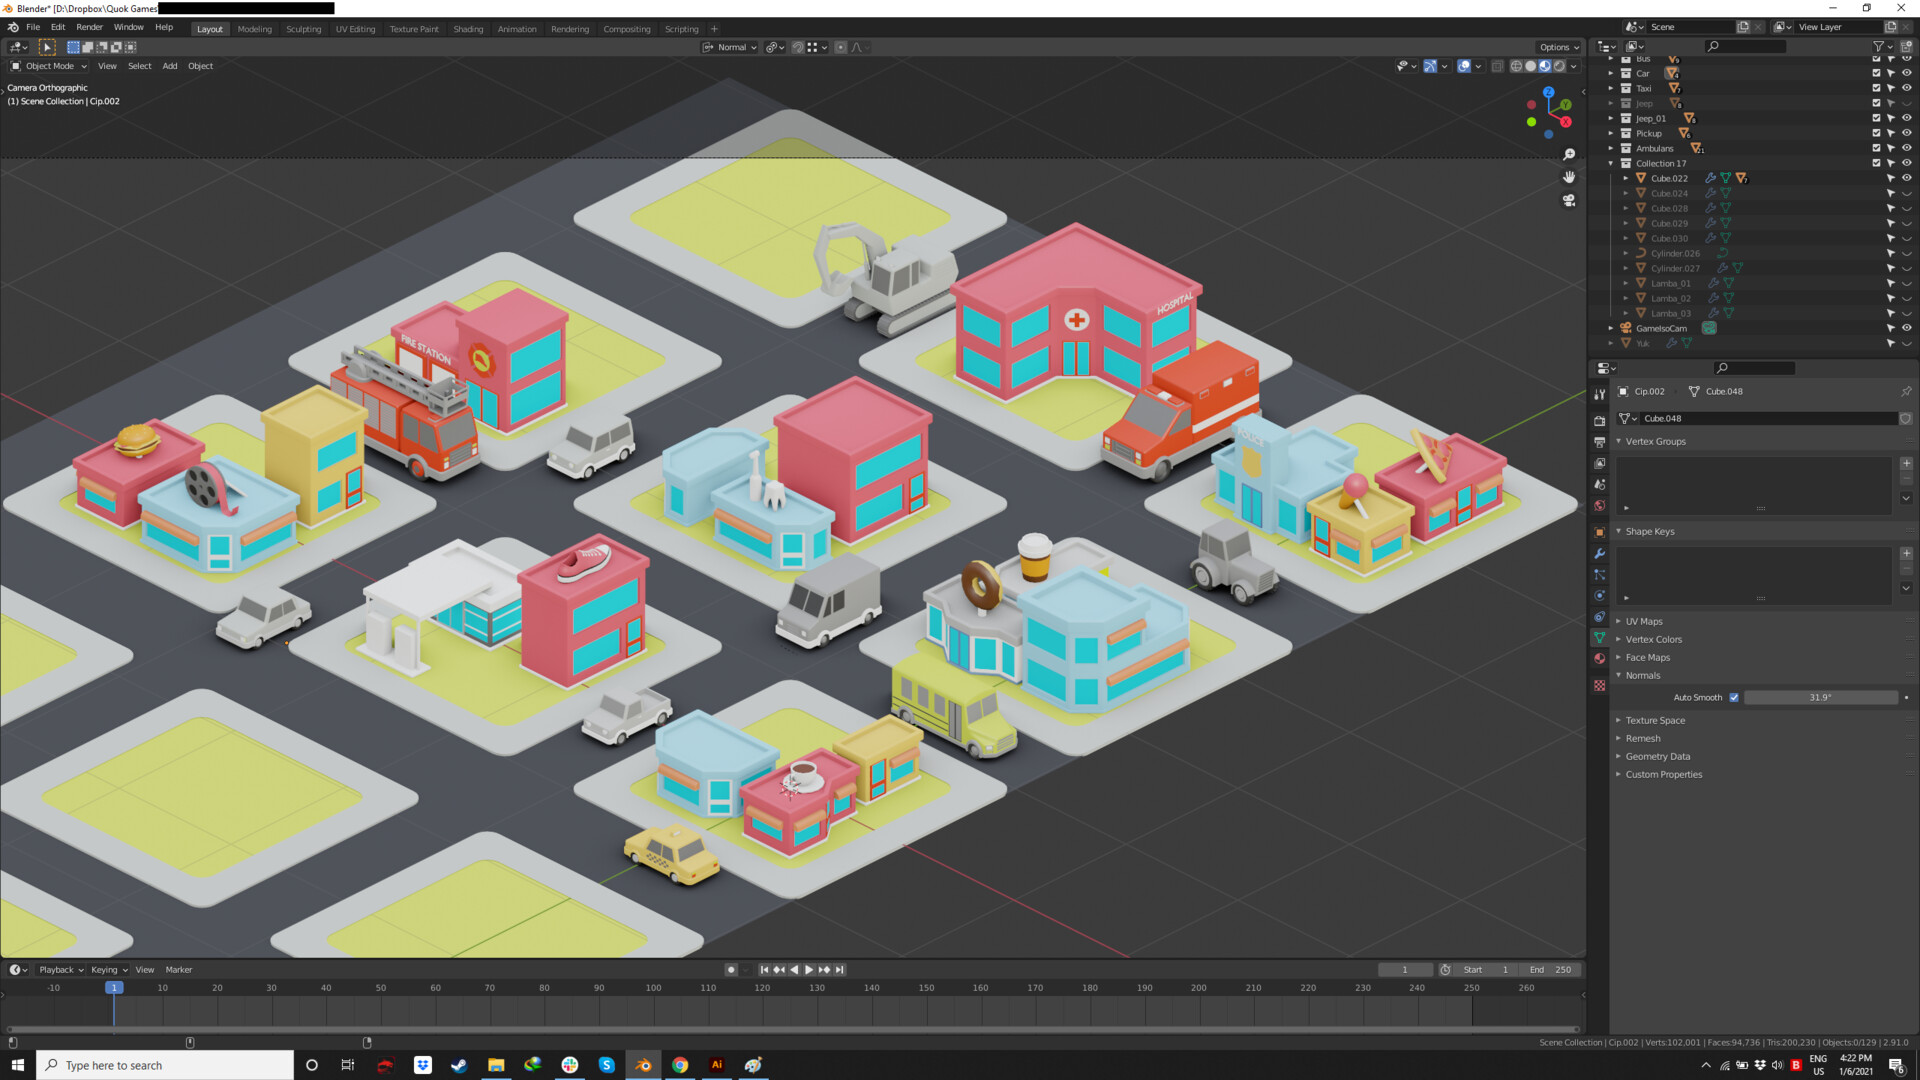Hide the Taxi collection with its eye icon
Screen dimensions: 1920x1080
1907,88
